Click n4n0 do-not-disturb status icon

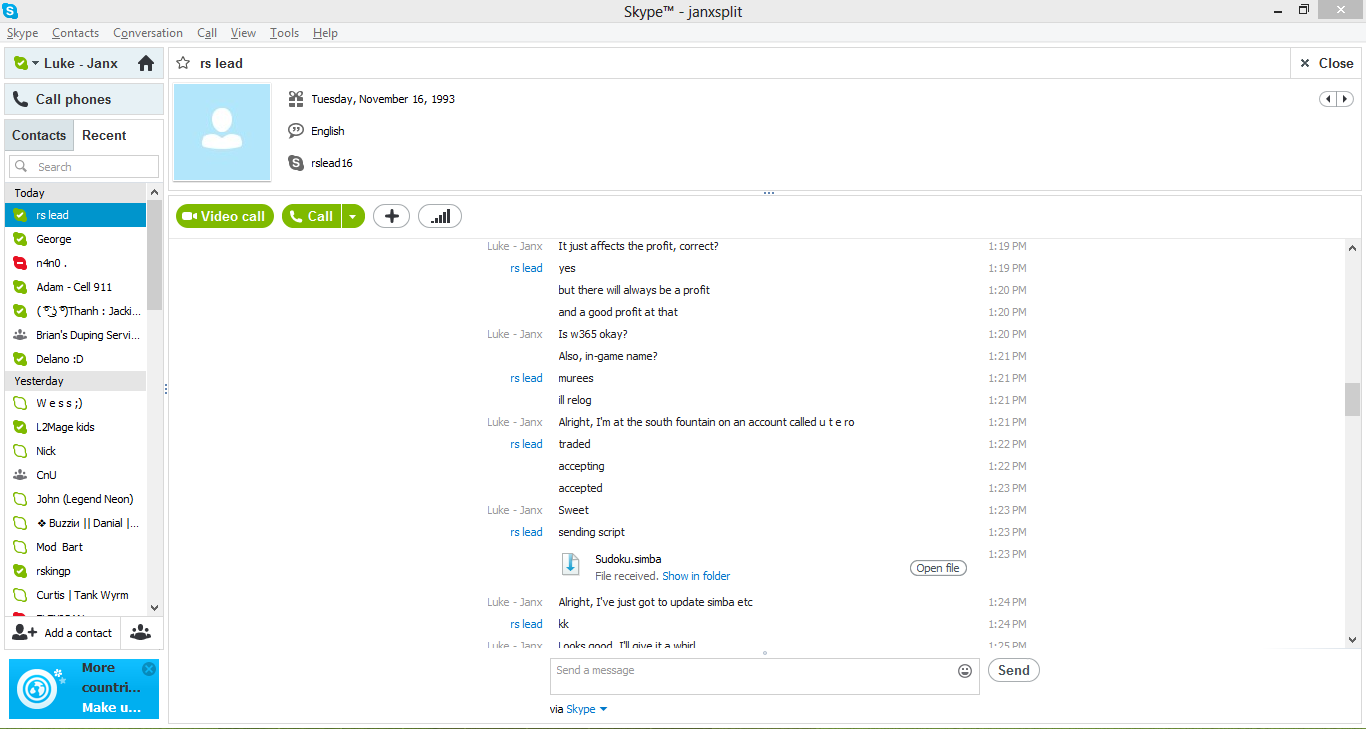click(x=20, y=263)
